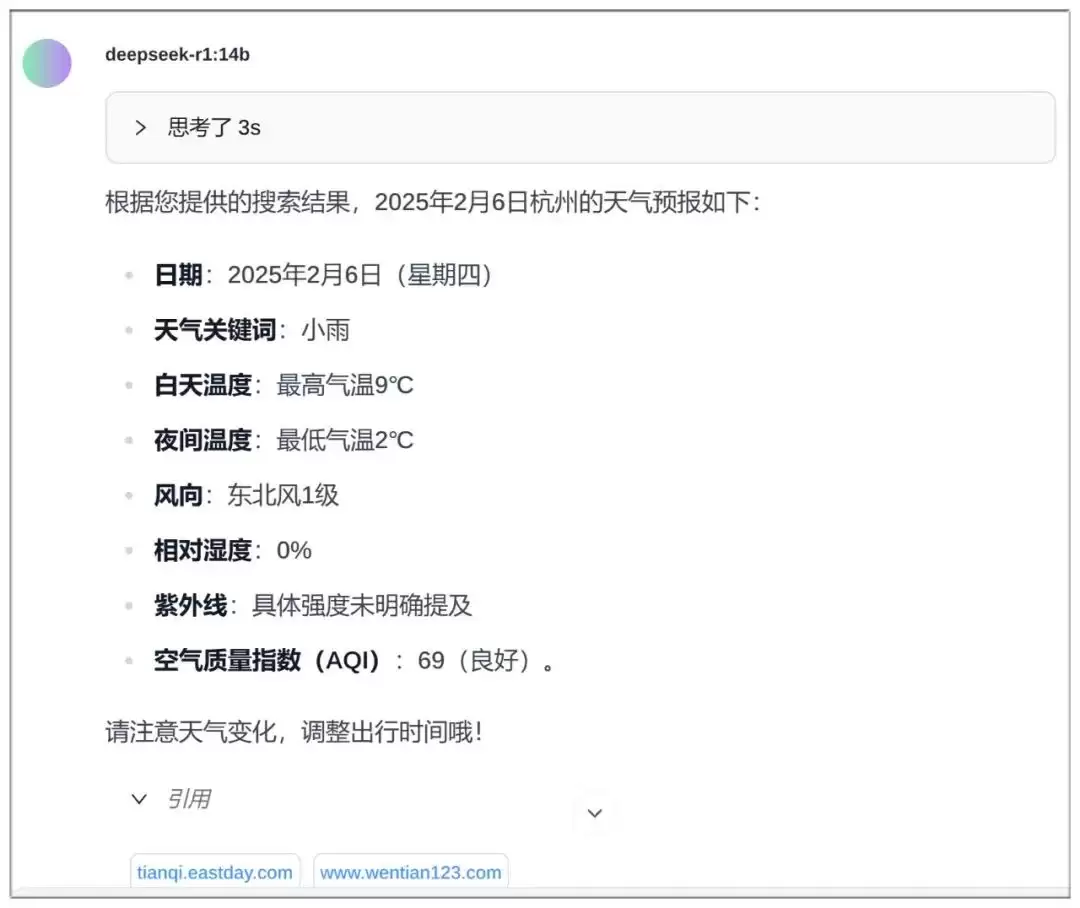Click the tianqi.eastday.com source chip tab
This screenshot has height=908, width=1080.
pos(215,871)
